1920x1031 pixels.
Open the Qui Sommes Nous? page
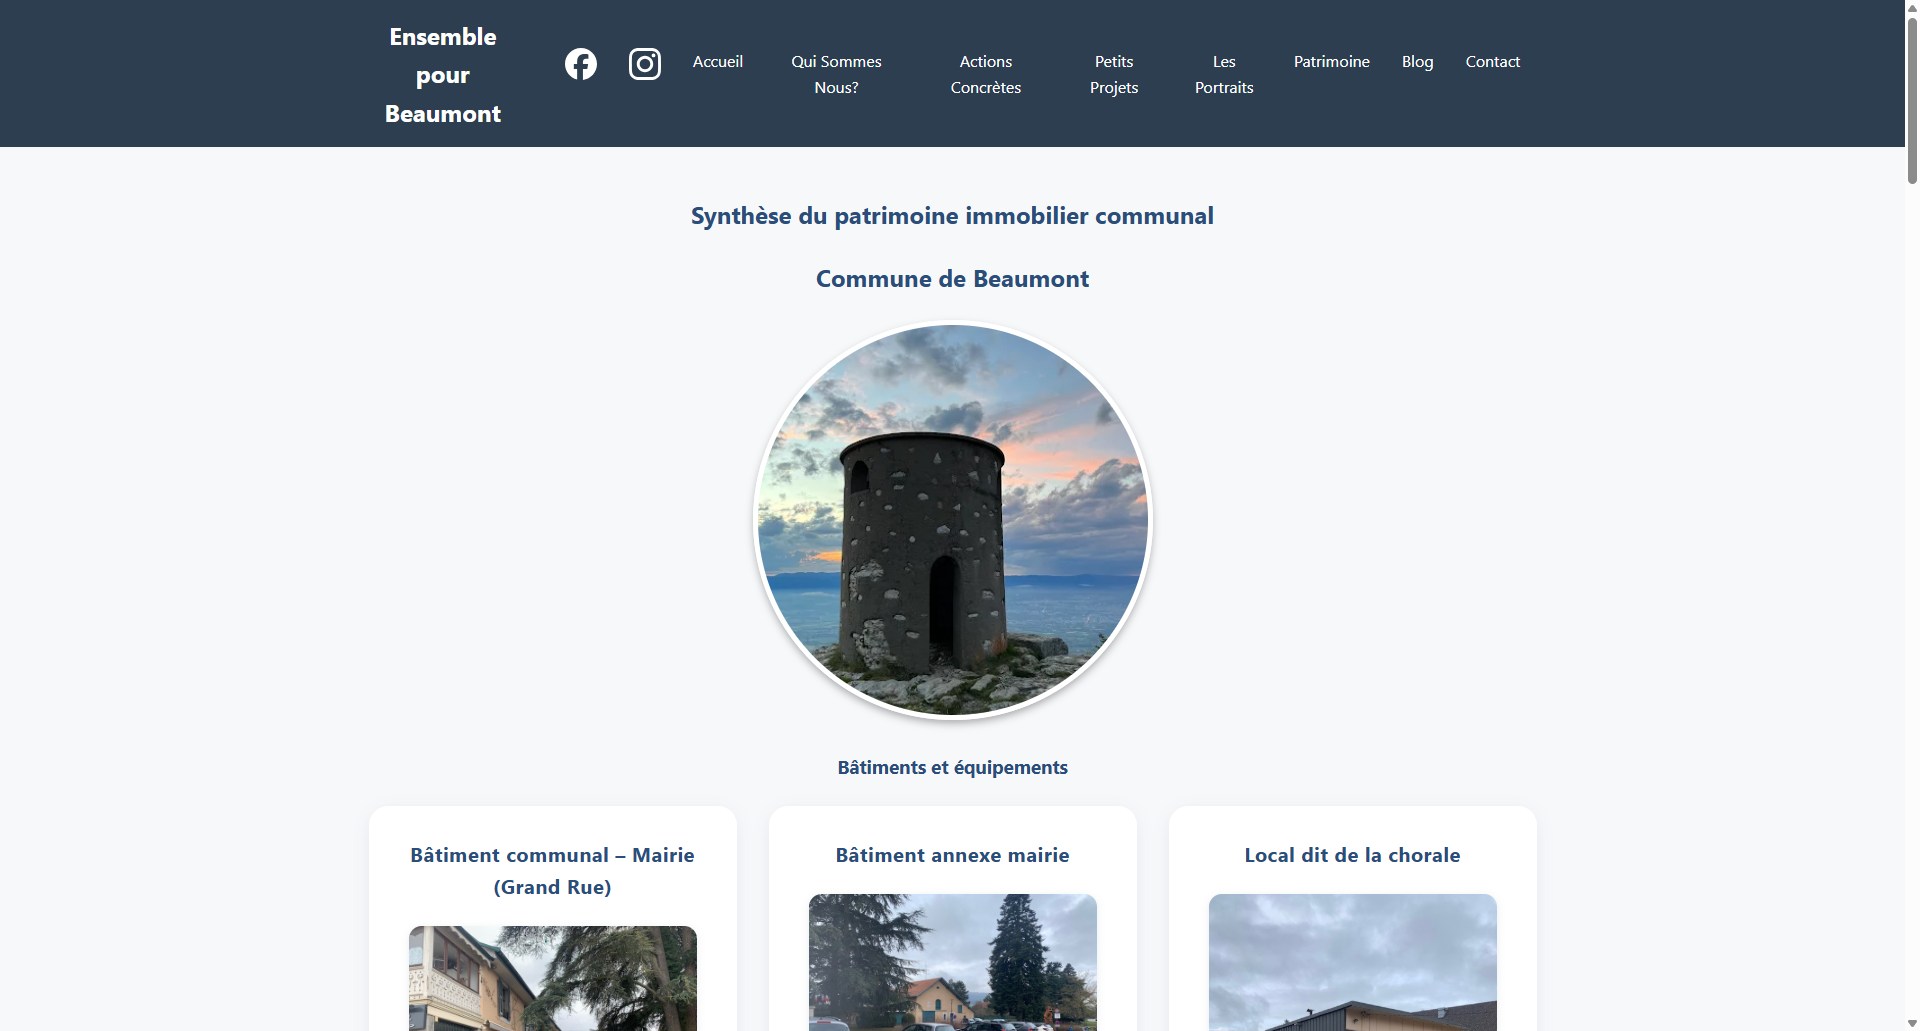[x=836, y=74]
